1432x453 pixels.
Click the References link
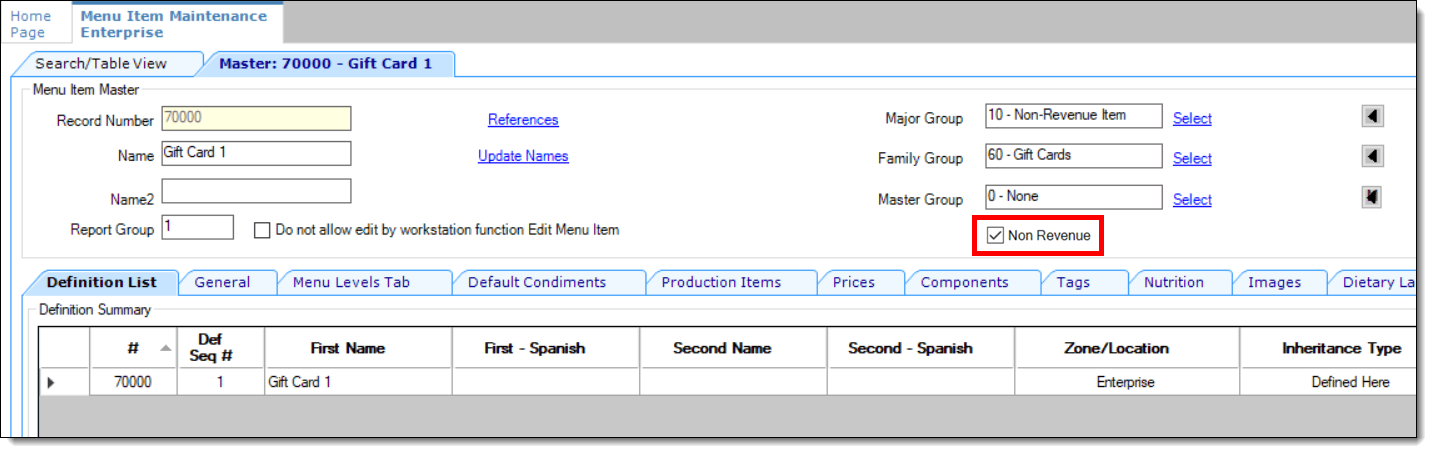(523, 120)
